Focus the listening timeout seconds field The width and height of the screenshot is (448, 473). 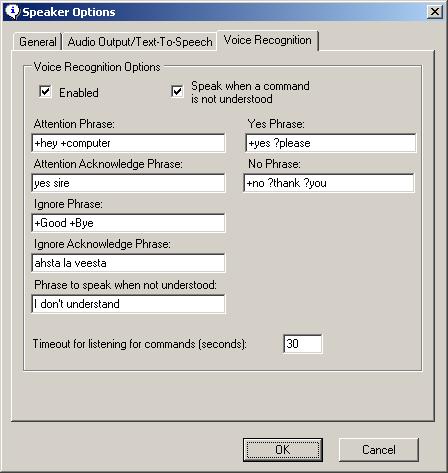point(303,344)
